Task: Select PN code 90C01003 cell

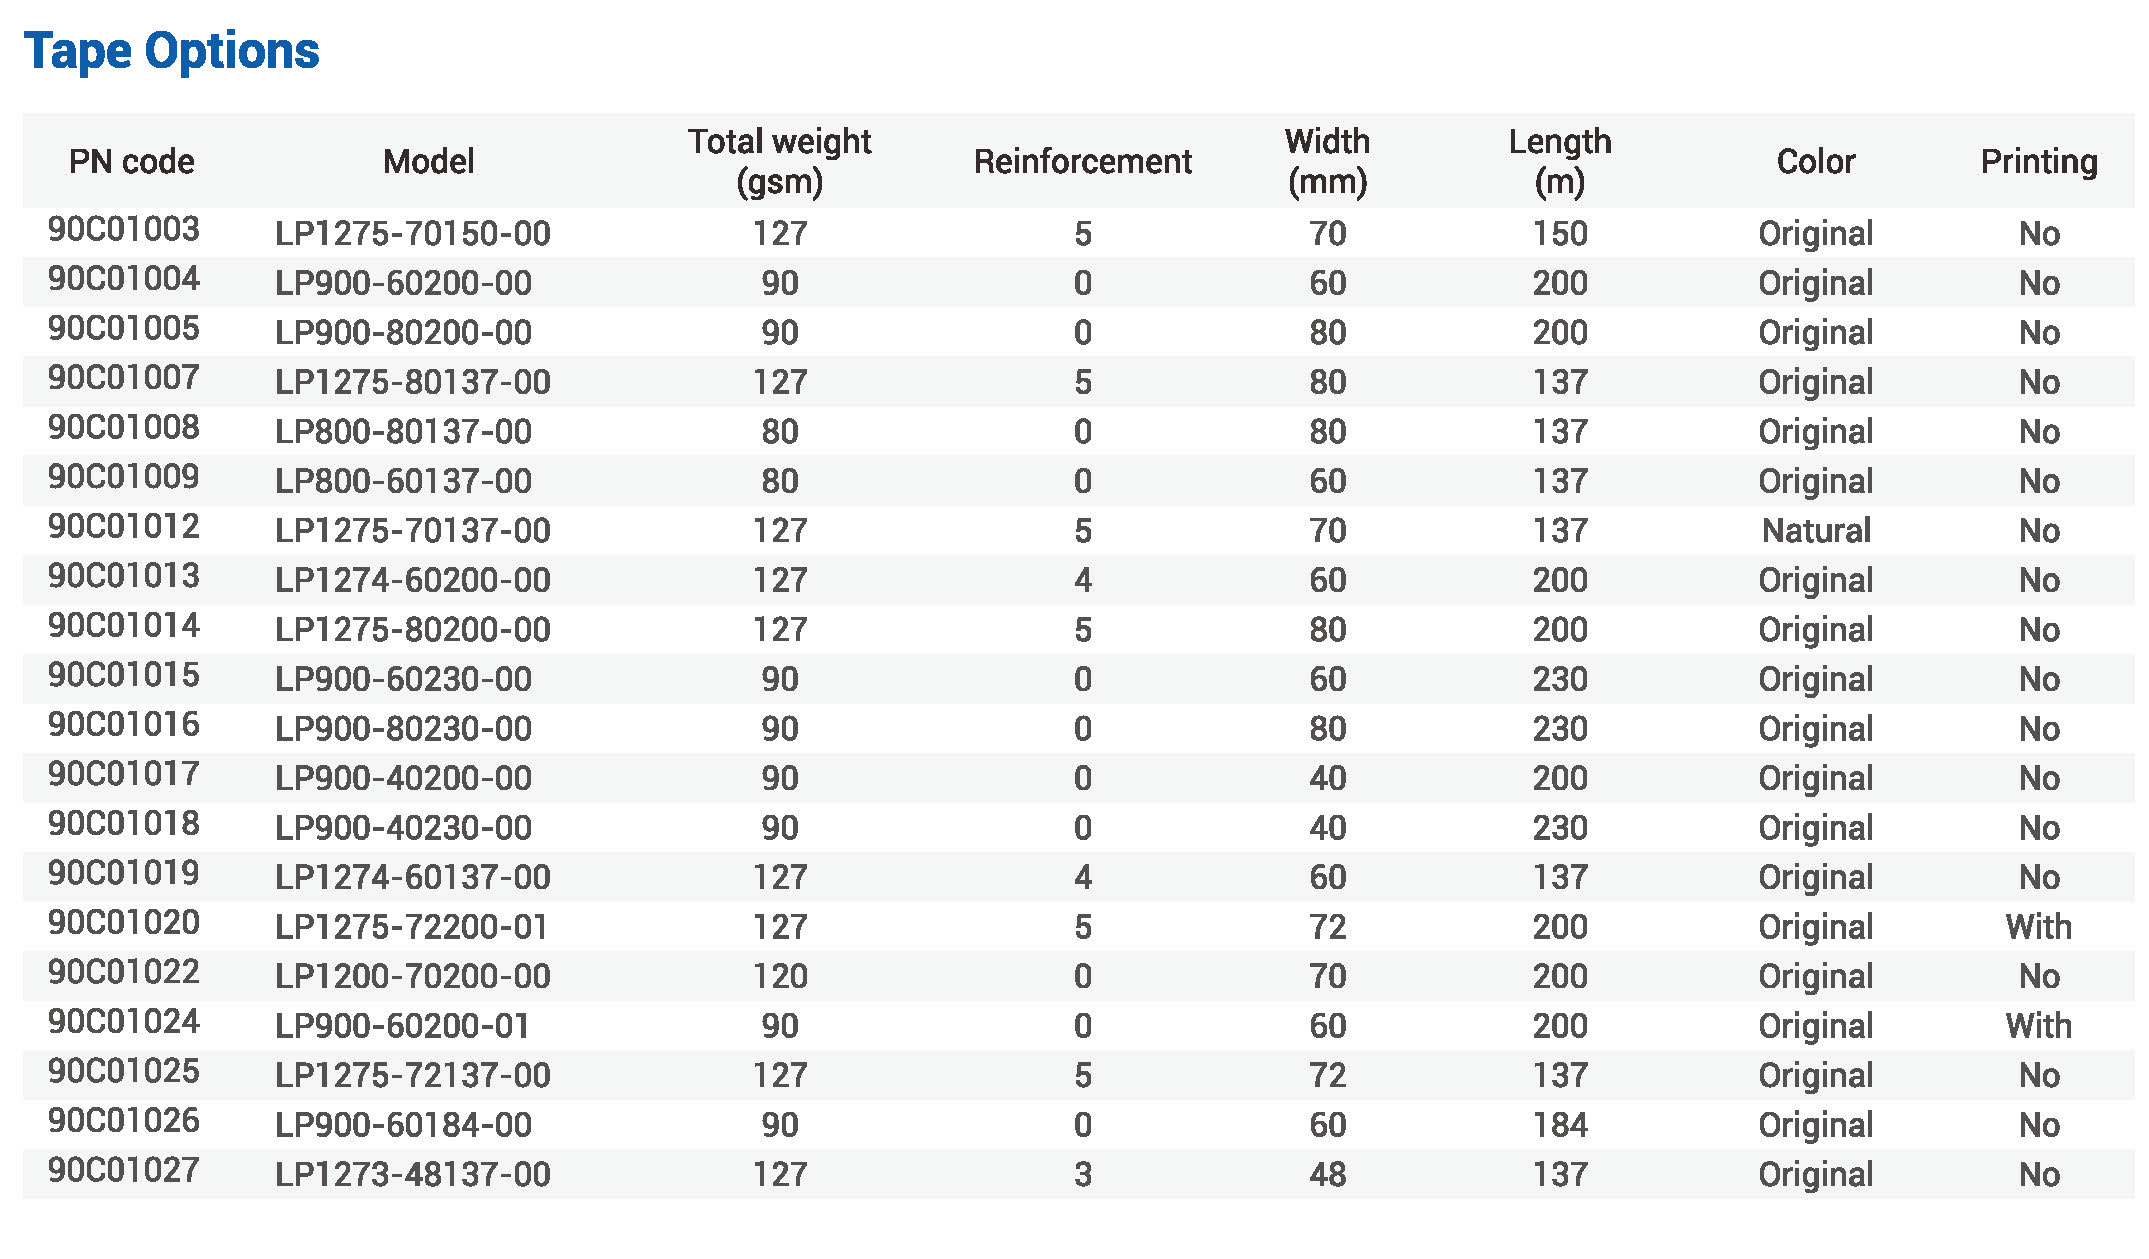Action: click(x=124, y=230)
